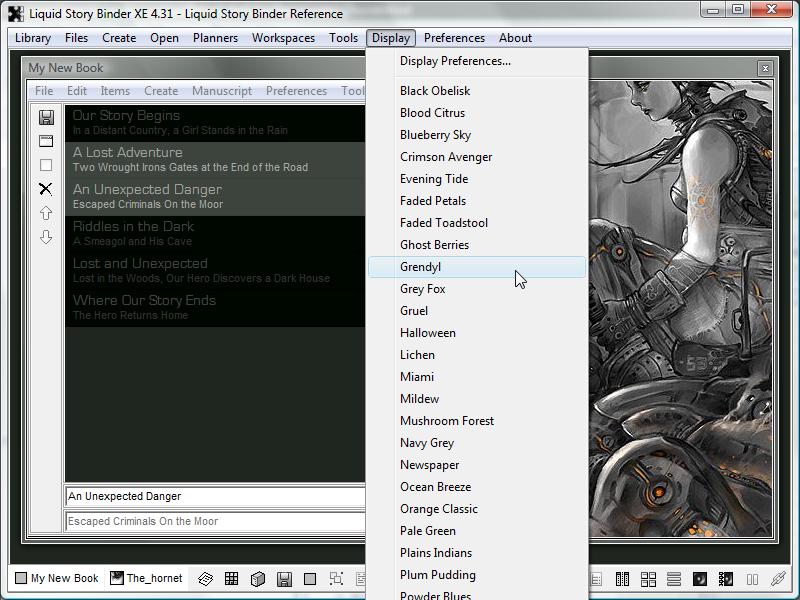This screenshot has width=800, height=600.
Task: Click the window icon below save icon
Action: pyautogui.click(x=46, y=141)
